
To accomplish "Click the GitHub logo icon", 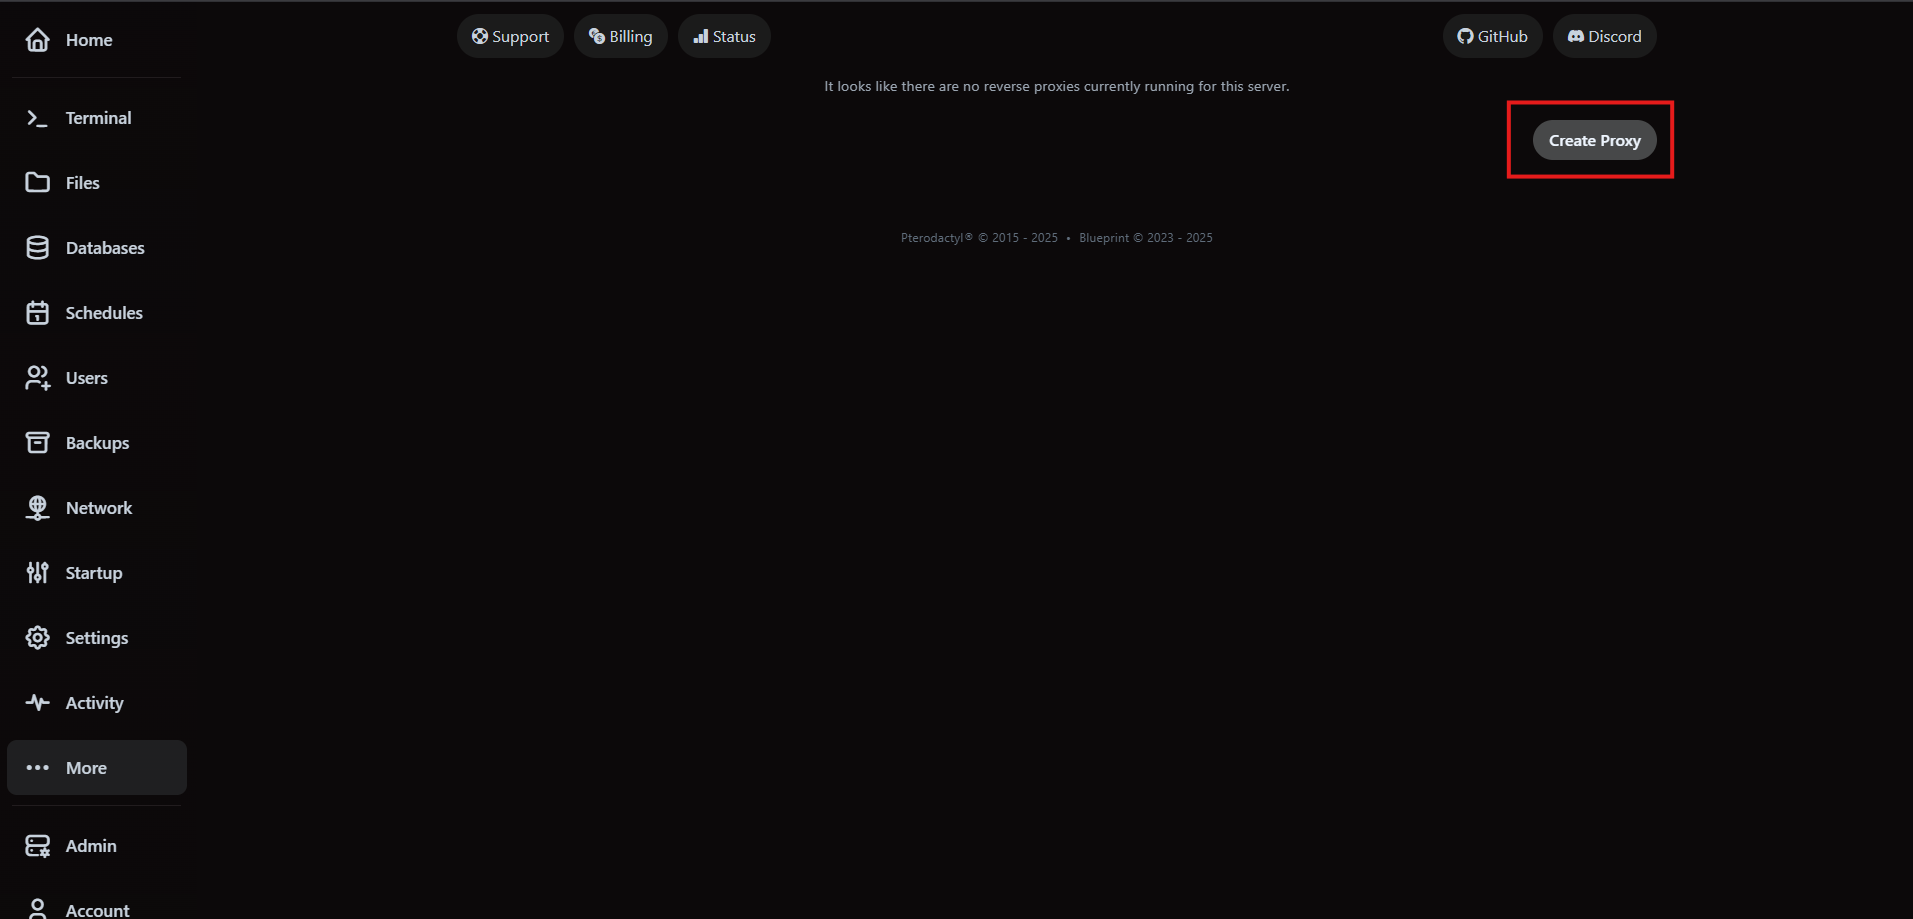I will point(1466,36).
